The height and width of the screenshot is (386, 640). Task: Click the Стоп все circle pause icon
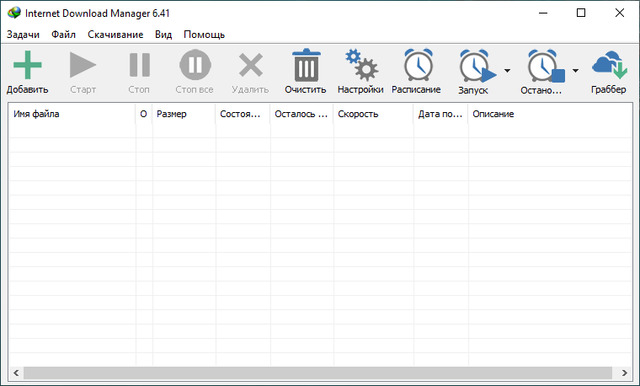pos(195,65)
